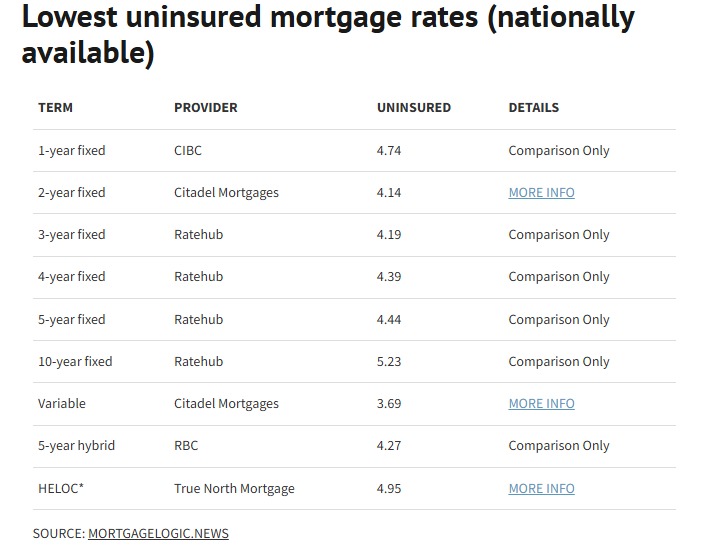
Task: Select the RBC provider cell
Action: tap(187, 445)
